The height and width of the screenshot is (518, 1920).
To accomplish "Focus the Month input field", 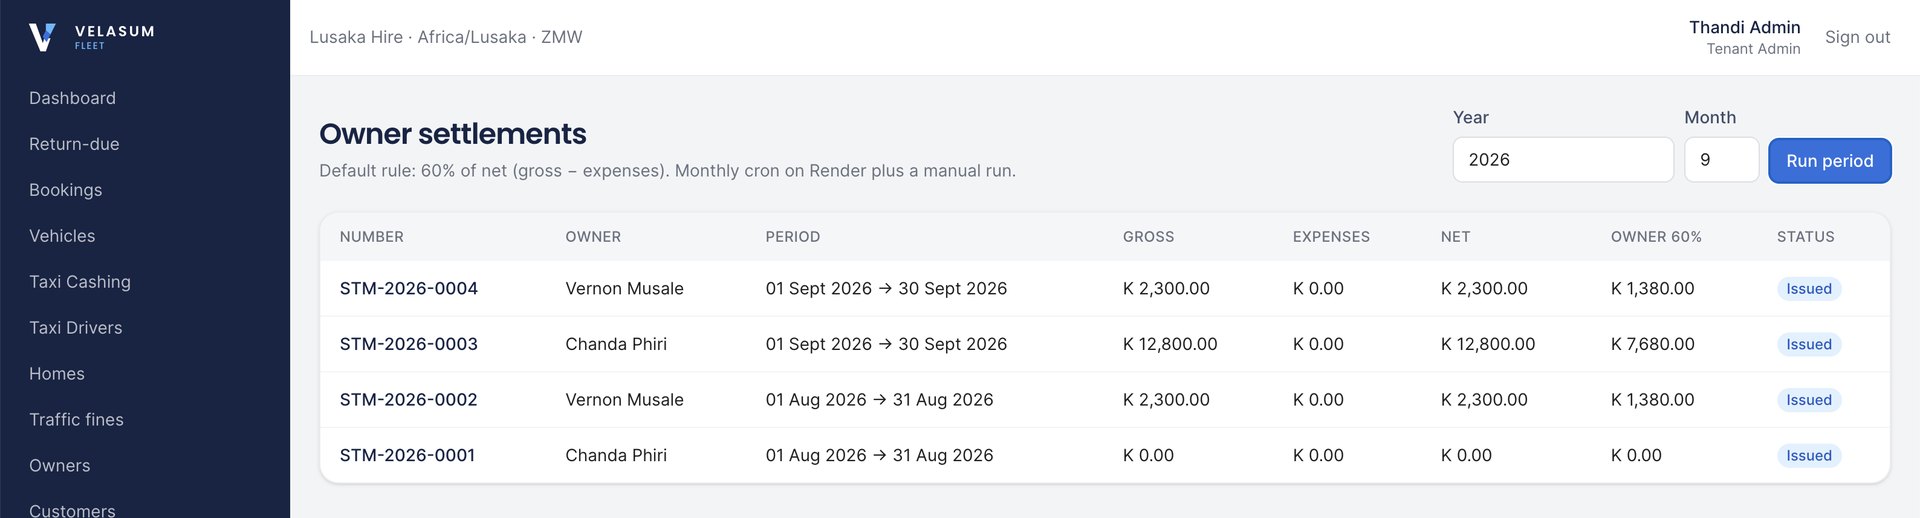I will (x=1721, y=160).
